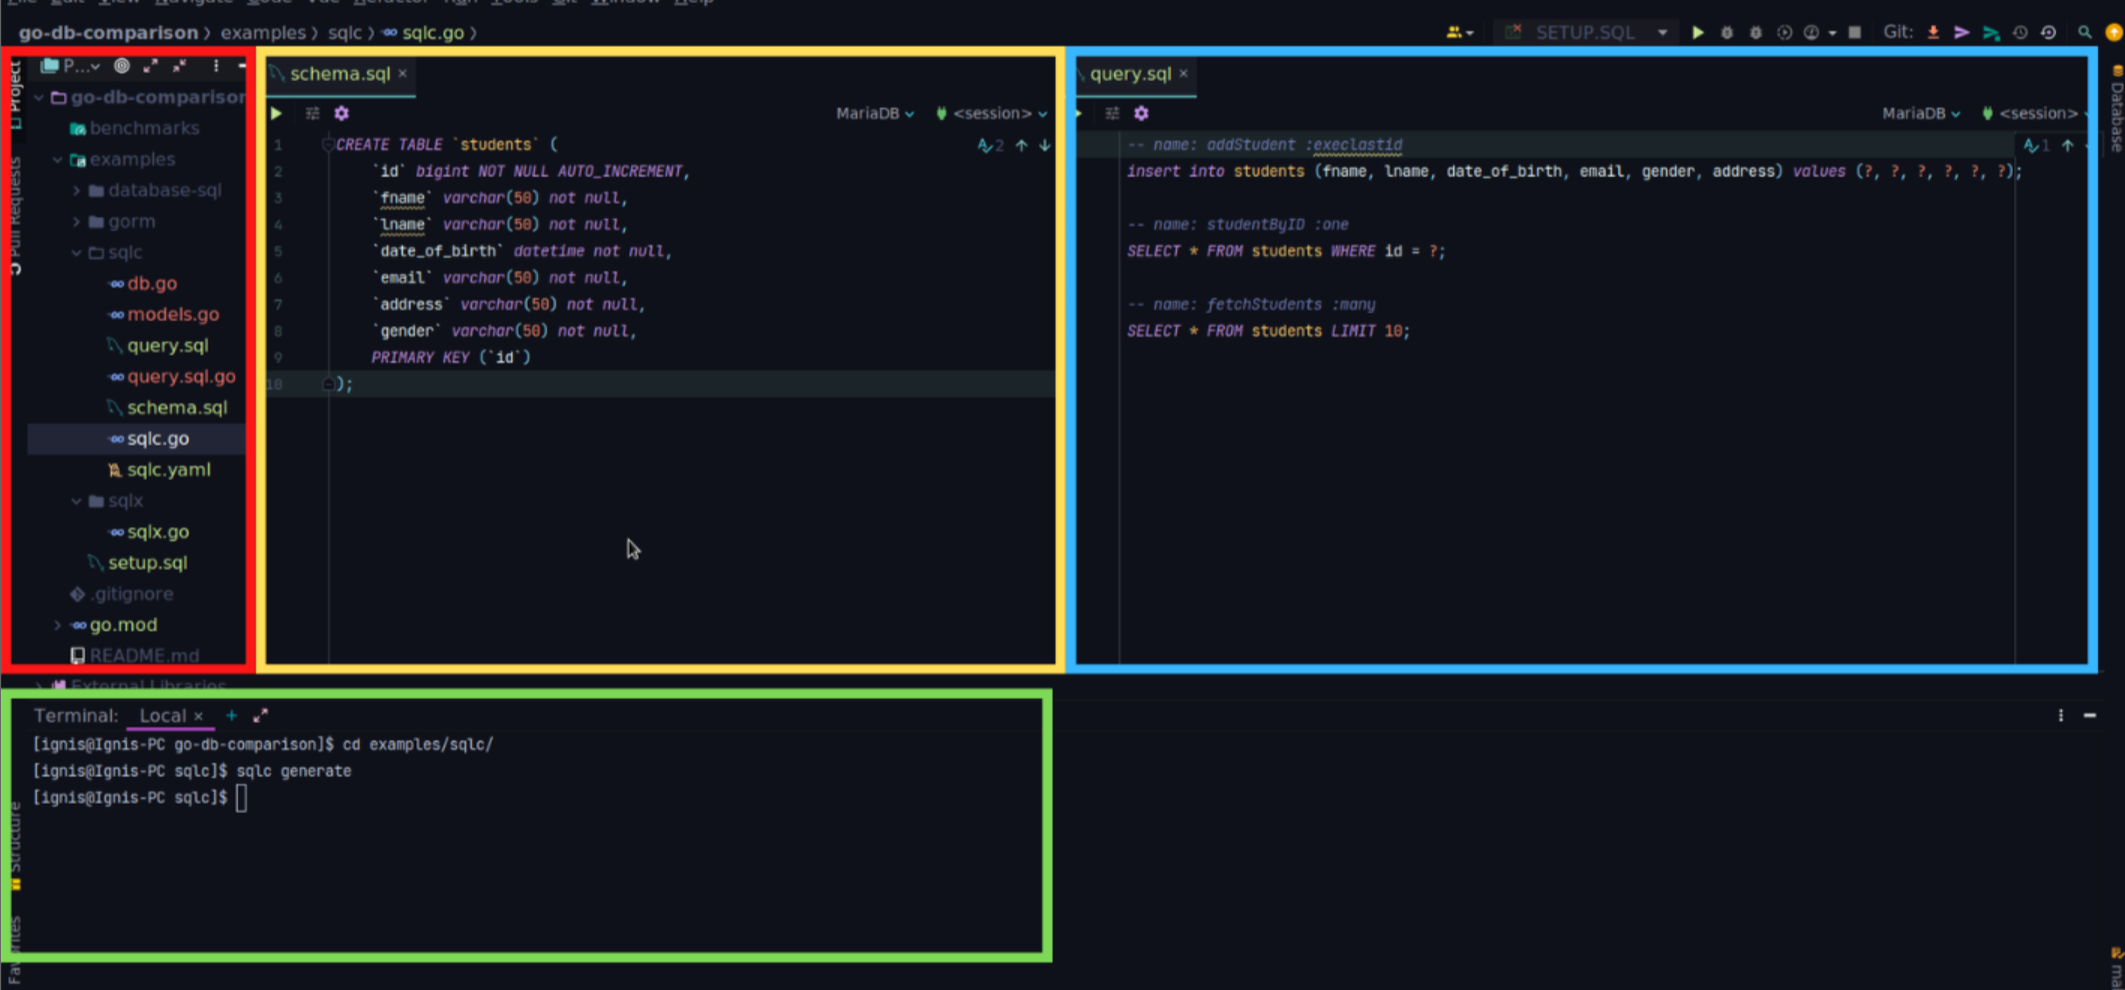Expand all items in Project panel
Viewport: 2125px width, 990px height.
coord(151,66)
